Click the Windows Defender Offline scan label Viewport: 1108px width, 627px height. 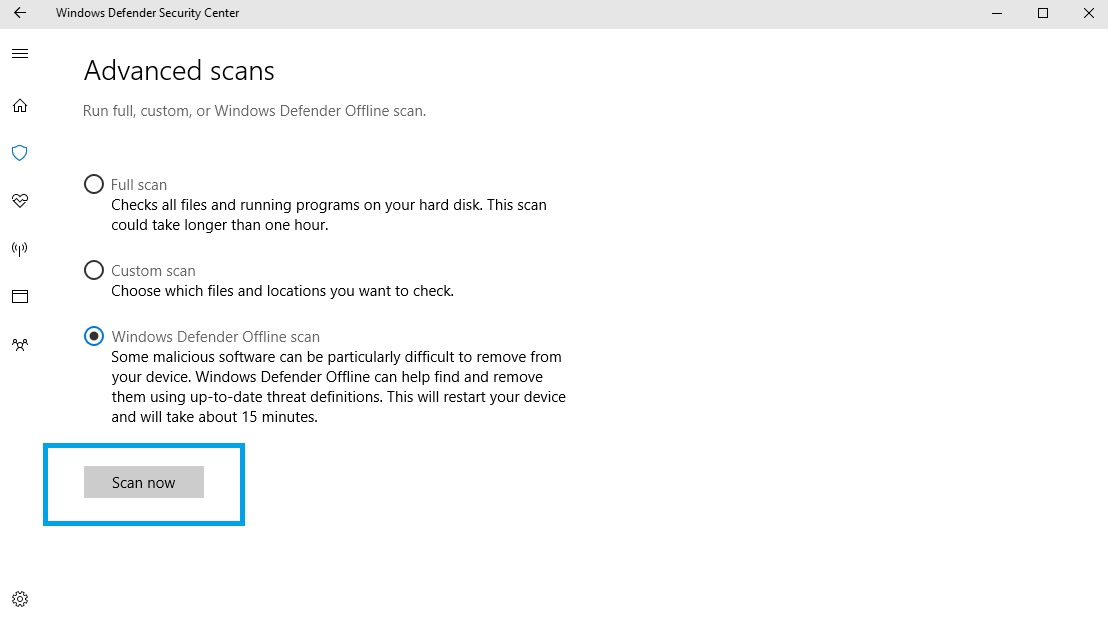click(216, 336)
